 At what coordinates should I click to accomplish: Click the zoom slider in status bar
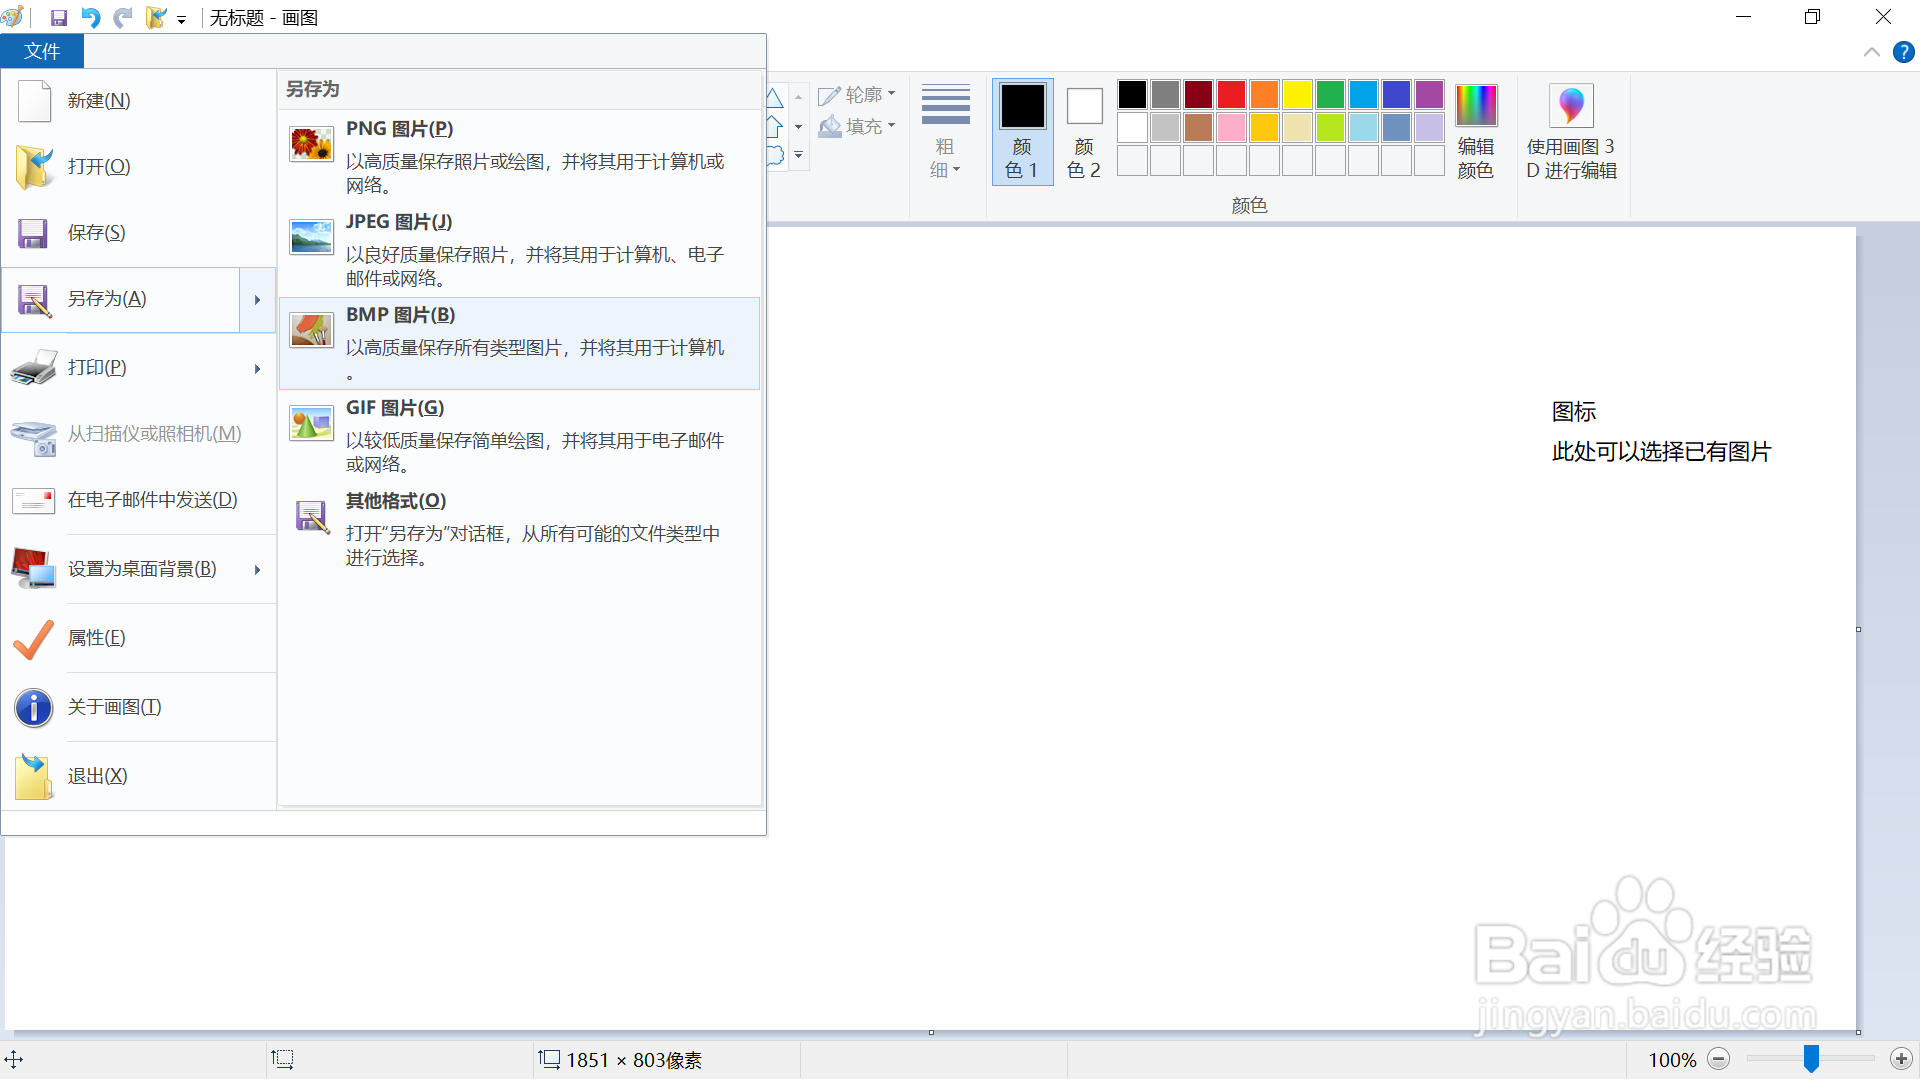[1811, 1057]
